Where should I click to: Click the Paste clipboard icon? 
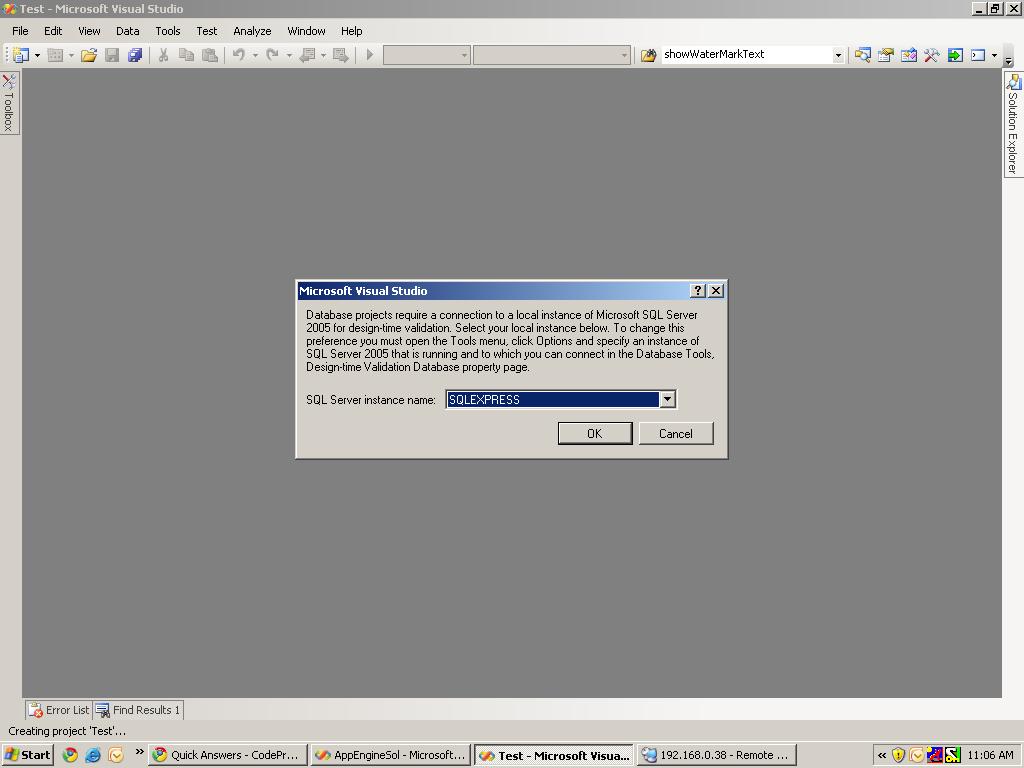pyautogui.click(x=210, y=56)
